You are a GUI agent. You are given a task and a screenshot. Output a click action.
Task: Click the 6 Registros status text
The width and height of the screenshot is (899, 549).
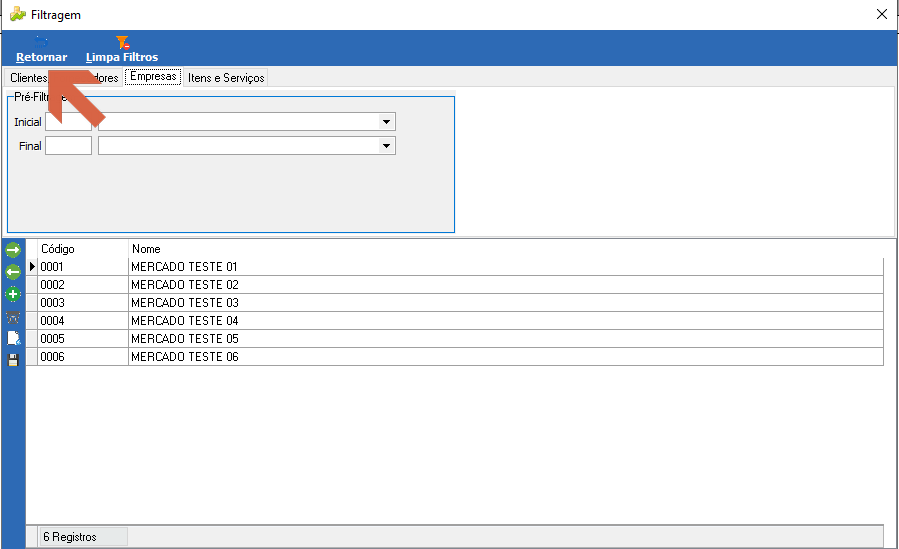tap(70, 537)
